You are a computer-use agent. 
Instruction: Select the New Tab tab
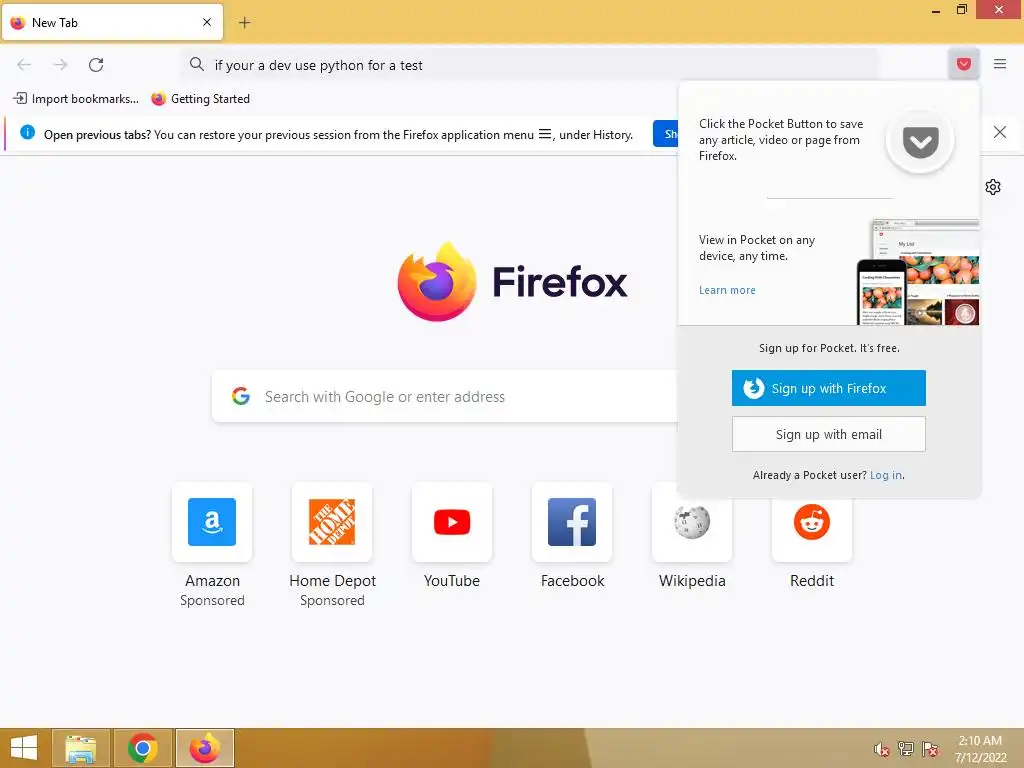click(112, 22)
